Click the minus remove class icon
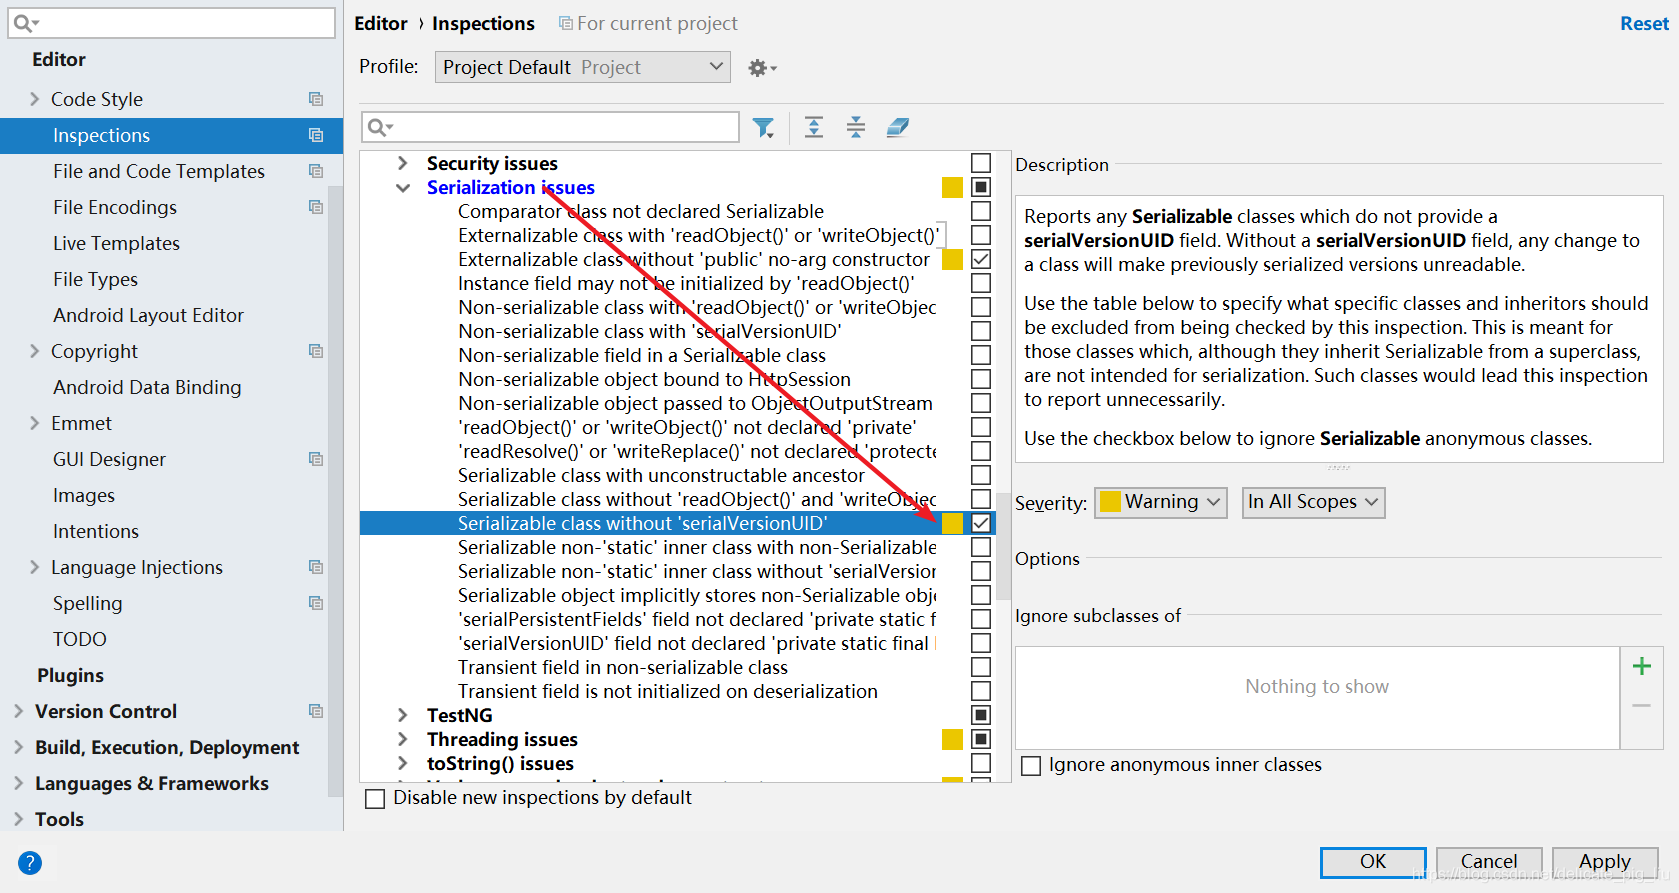Screen dimensions: 1679x893 pos(1642,706)
